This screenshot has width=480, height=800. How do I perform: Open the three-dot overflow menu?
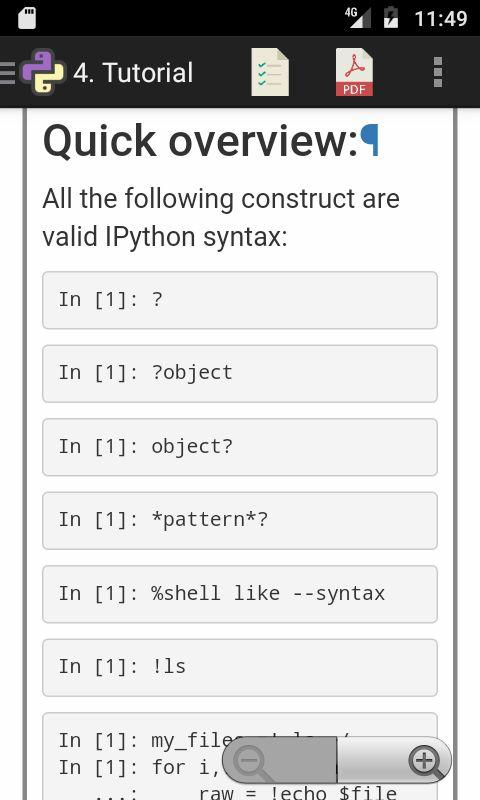tap(438, 72)
